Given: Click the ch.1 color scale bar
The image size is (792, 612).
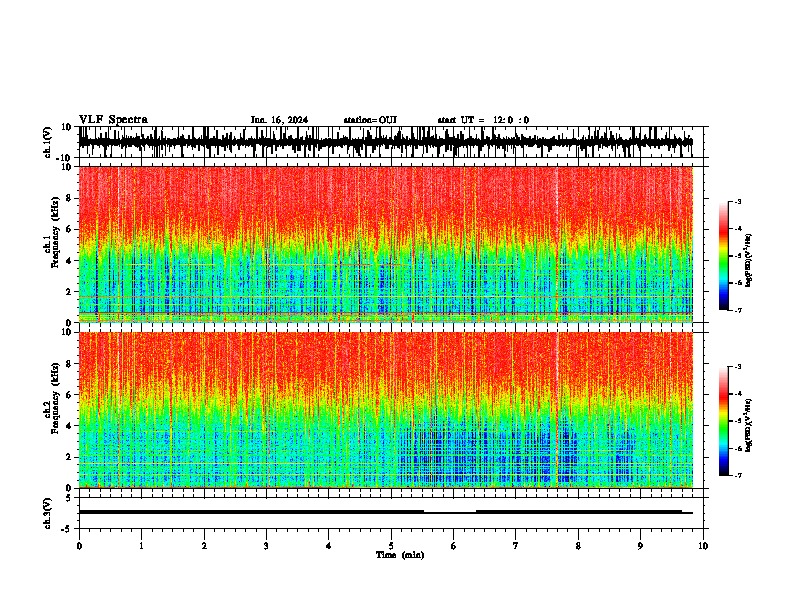Looking at the screenshot, I should point(724,256).
